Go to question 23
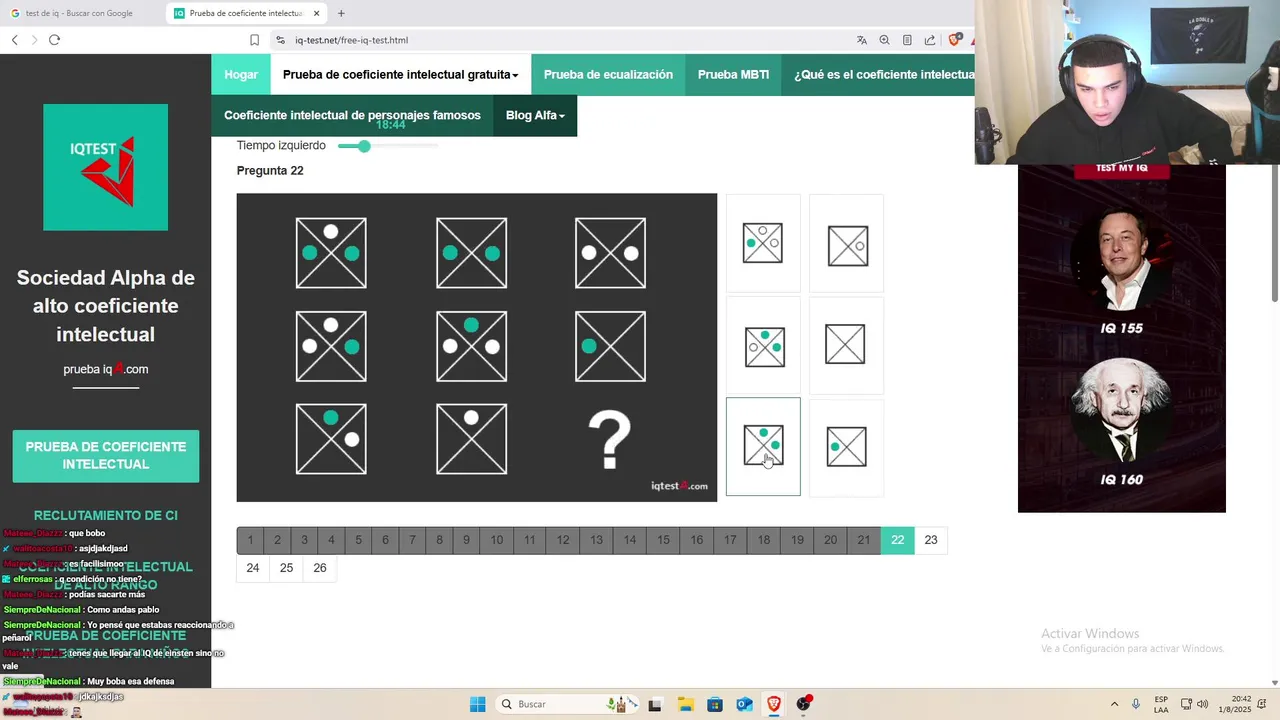The image size is (1280, 720). pos(931,540)
